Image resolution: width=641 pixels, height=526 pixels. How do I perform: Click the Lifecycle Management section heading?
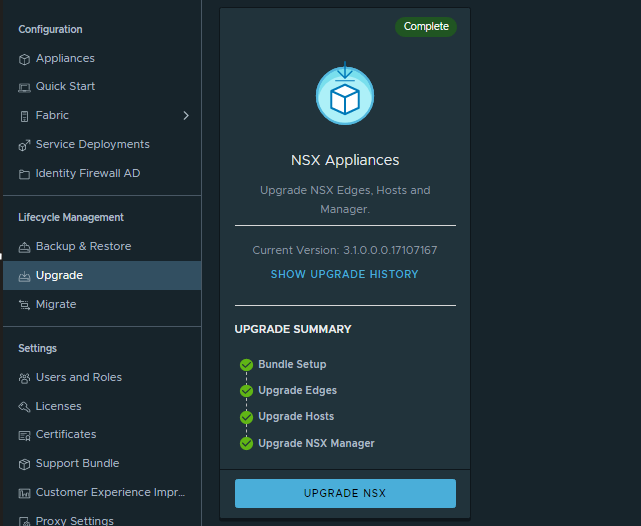[71, 217]
